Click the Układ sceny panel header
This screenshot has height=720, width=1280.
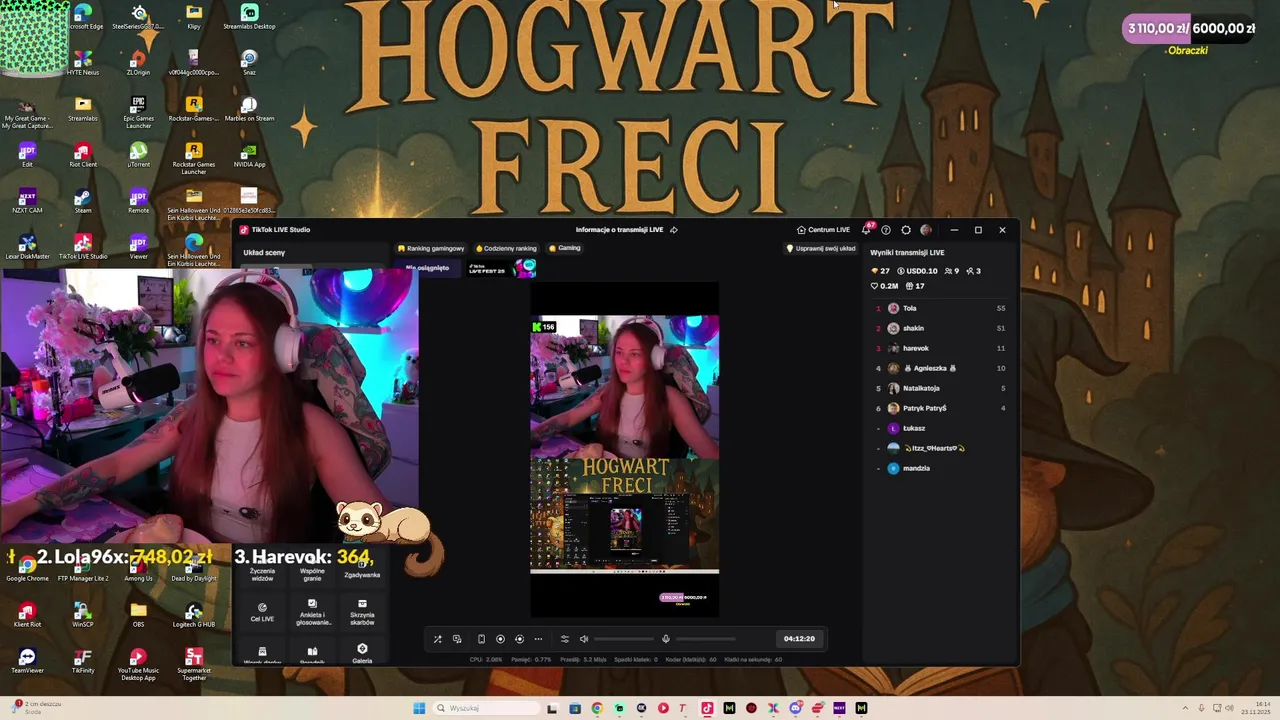tap(264, 253)
